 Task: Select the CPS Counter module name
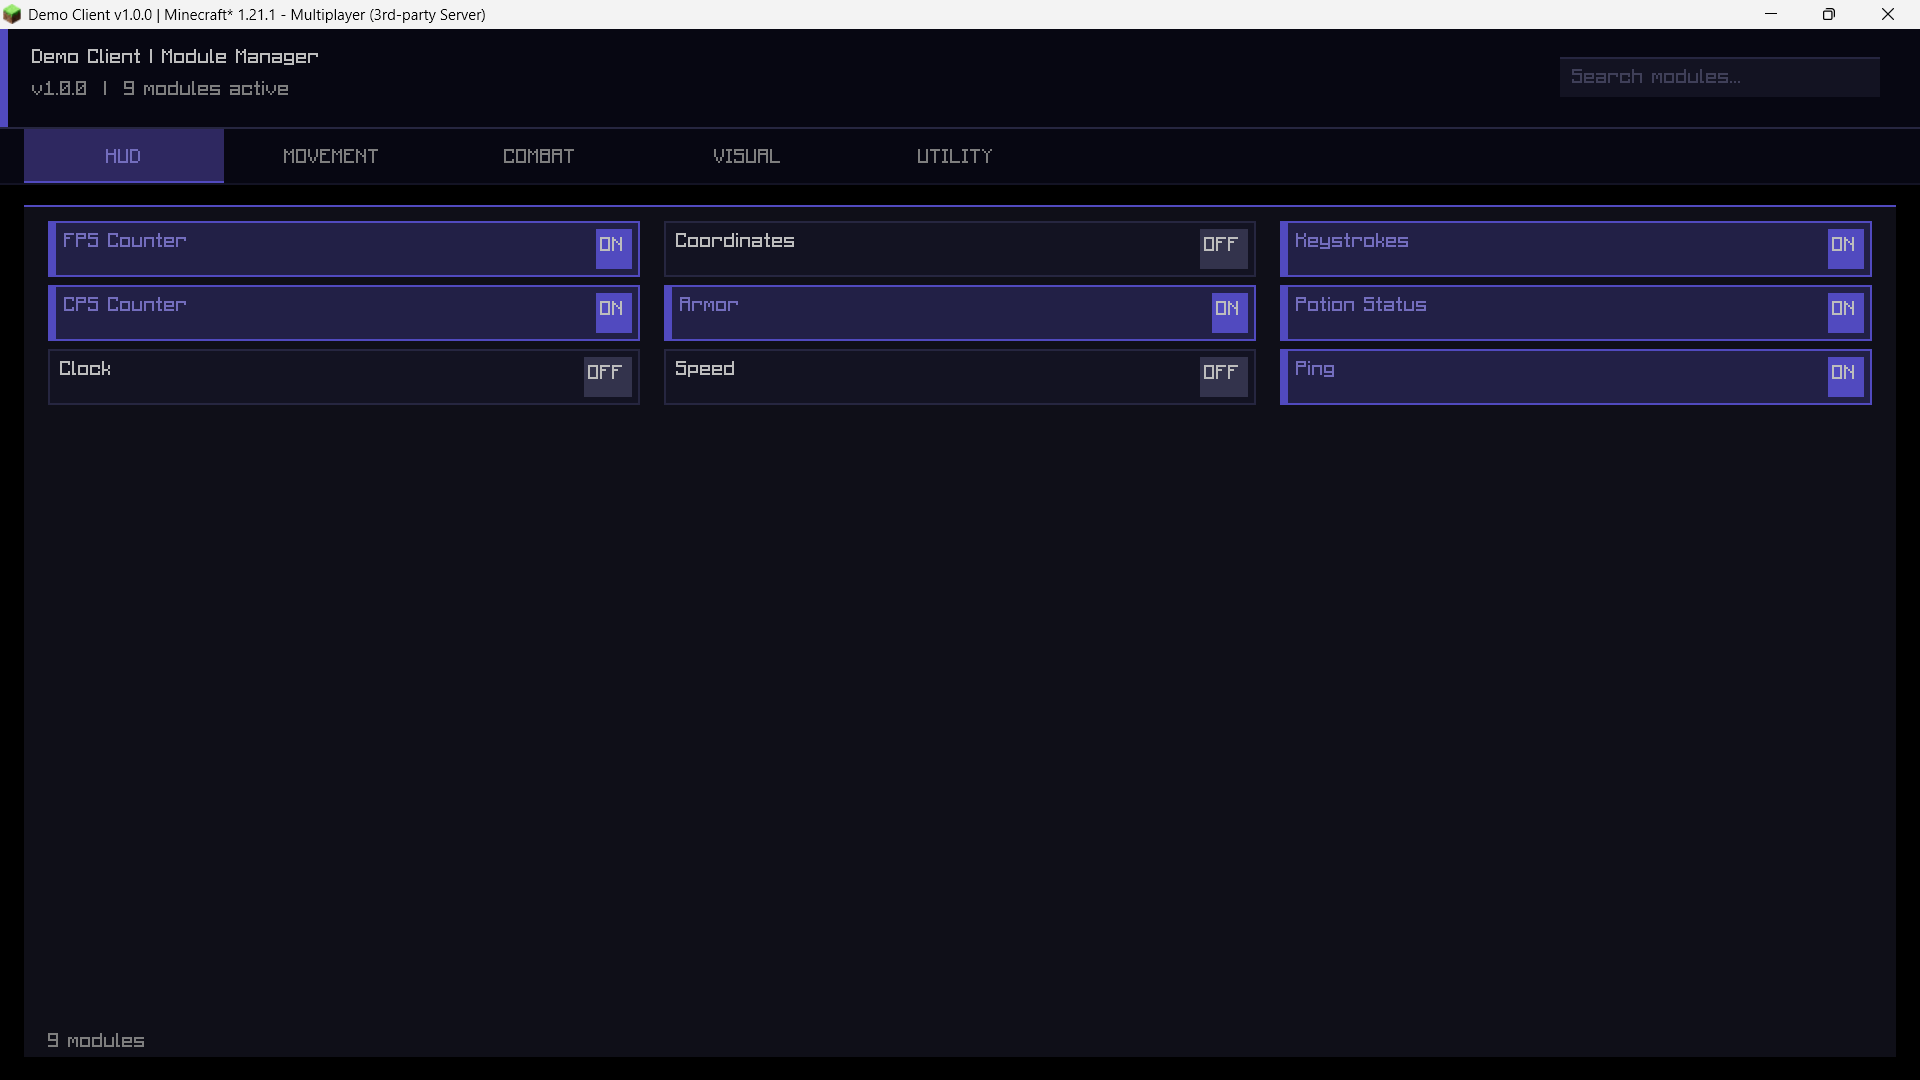[x=125, y=305]
